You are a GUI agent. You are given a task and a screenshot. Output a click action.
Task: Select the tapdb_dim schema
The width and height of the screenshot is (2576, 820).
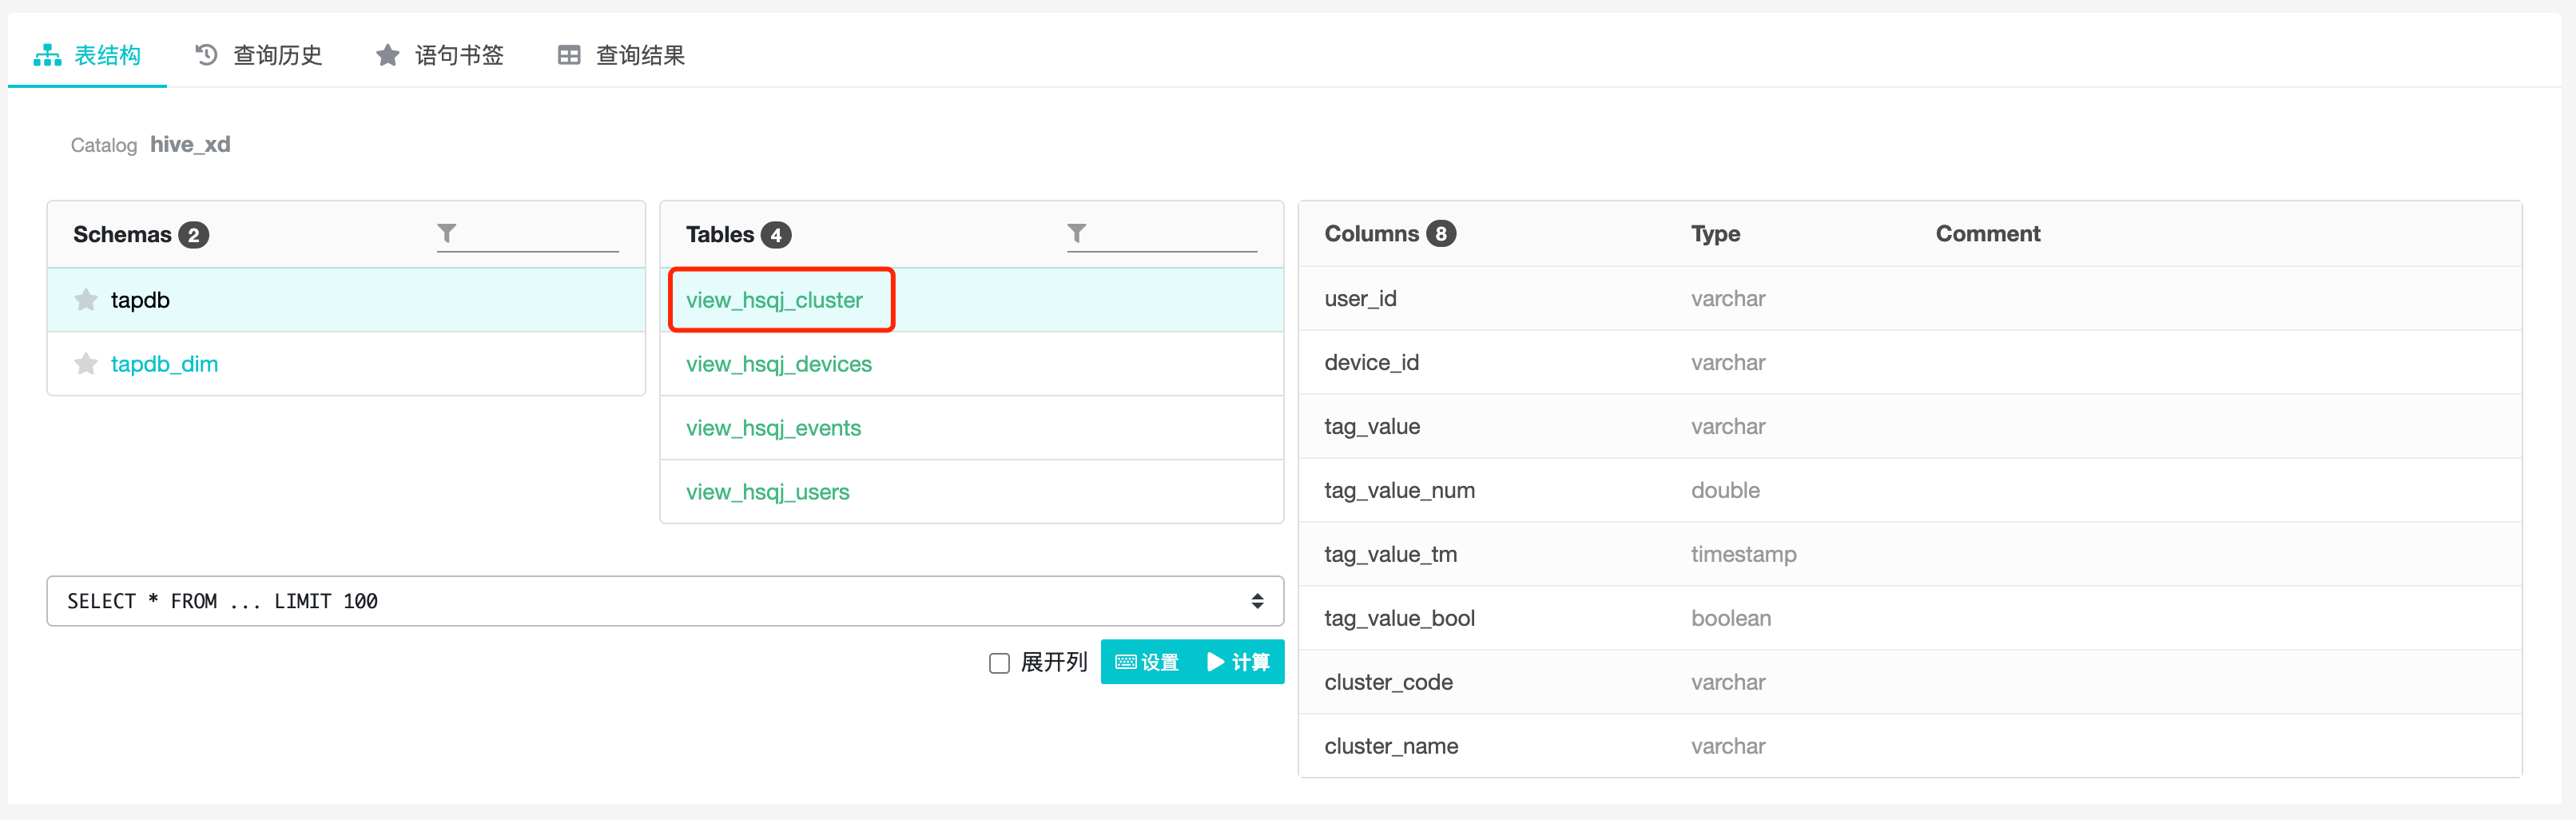(x=164, y=364)
